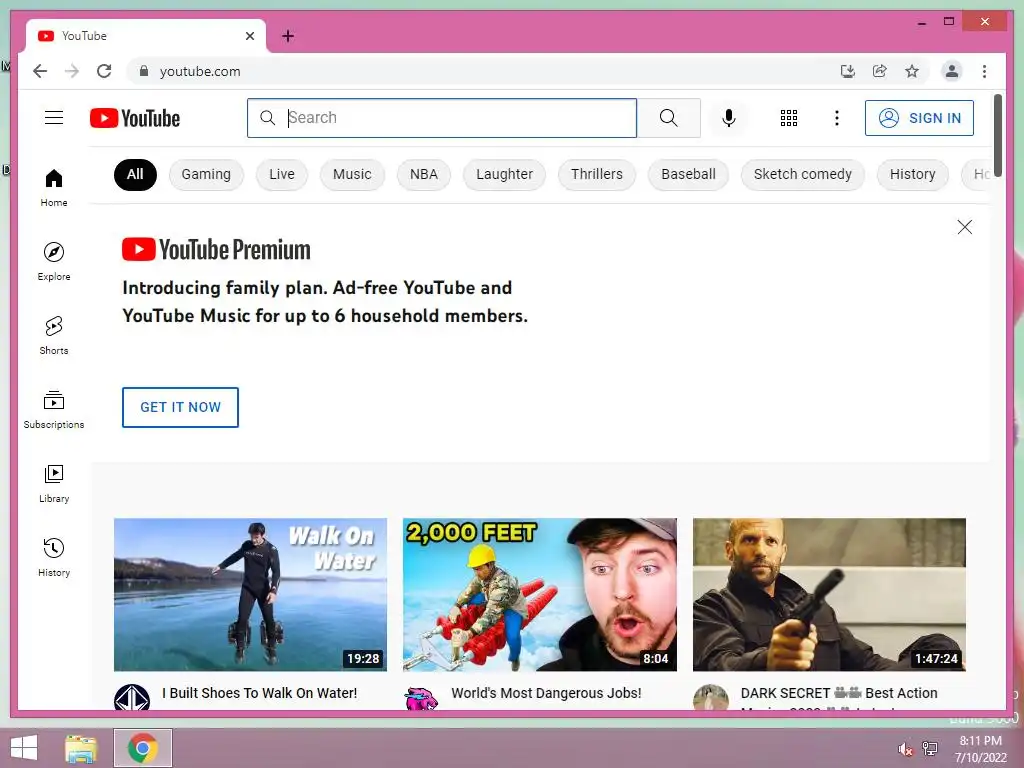Click browser forward arrow
1024x768 pixels.
point(72,71)
